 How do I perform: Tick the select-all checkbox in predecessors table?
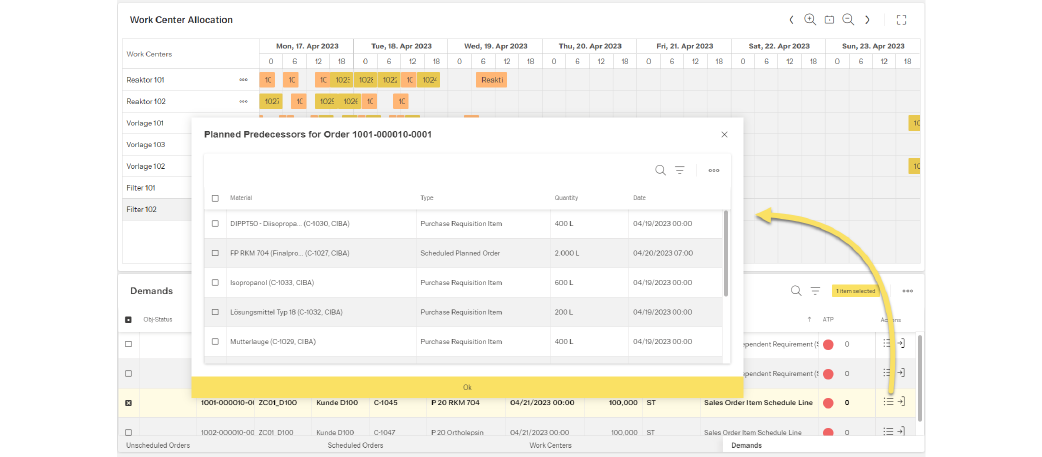click(x=215, y=198)
